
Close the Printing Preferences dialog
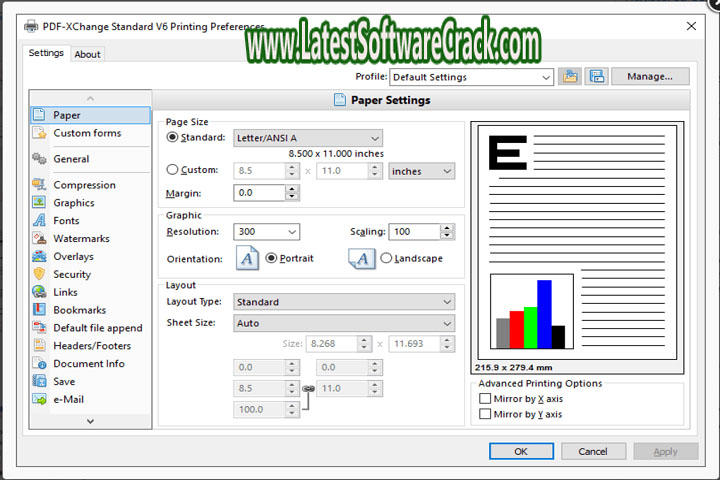pos(691,26)
